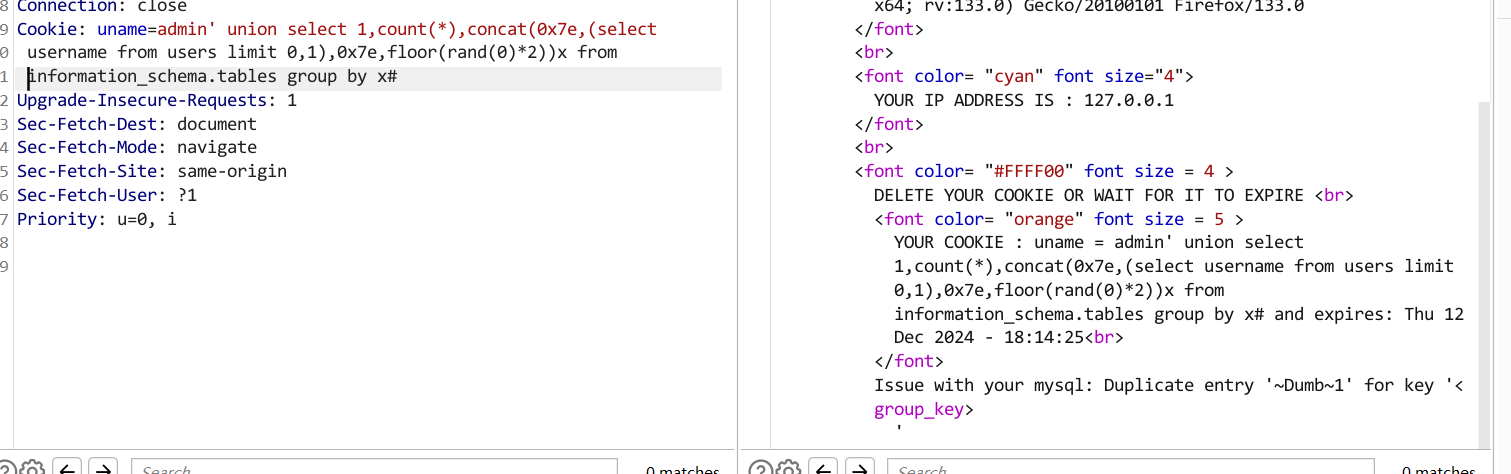Click the 'Issue with your mysql: Duplicate entry' line
1511x474 pixels.
(1169, 385)
